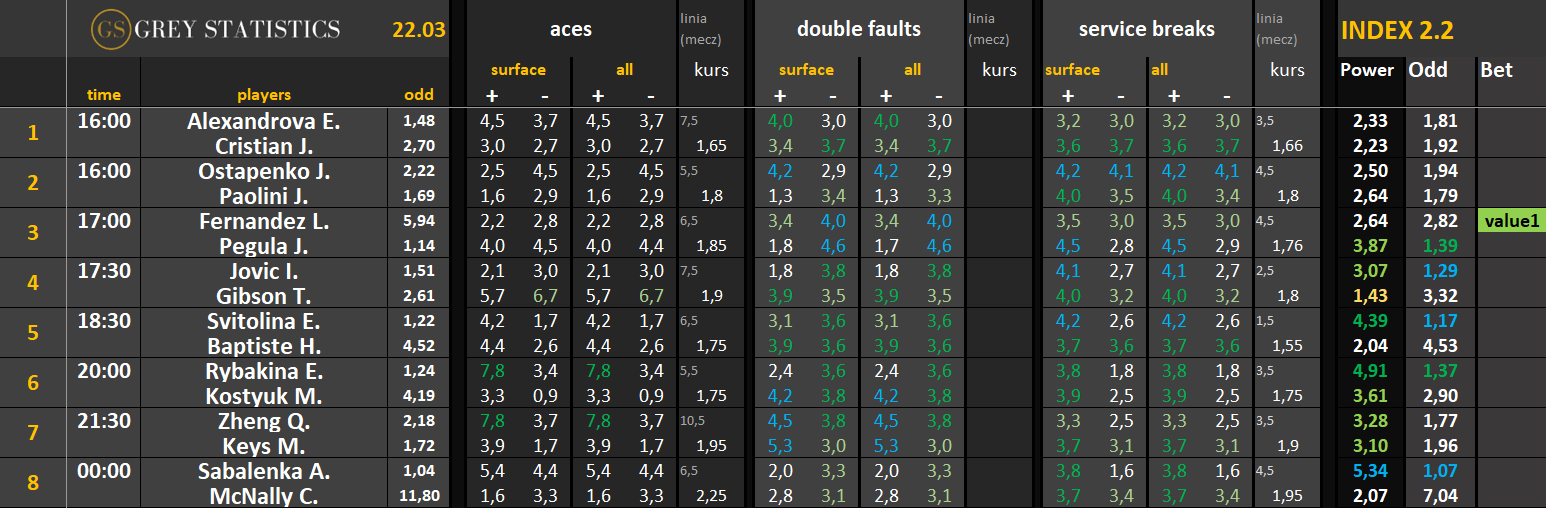Click the GS circular logo icon
The width and height of the screenshot is (1546, 508).
tap(109, 30)
